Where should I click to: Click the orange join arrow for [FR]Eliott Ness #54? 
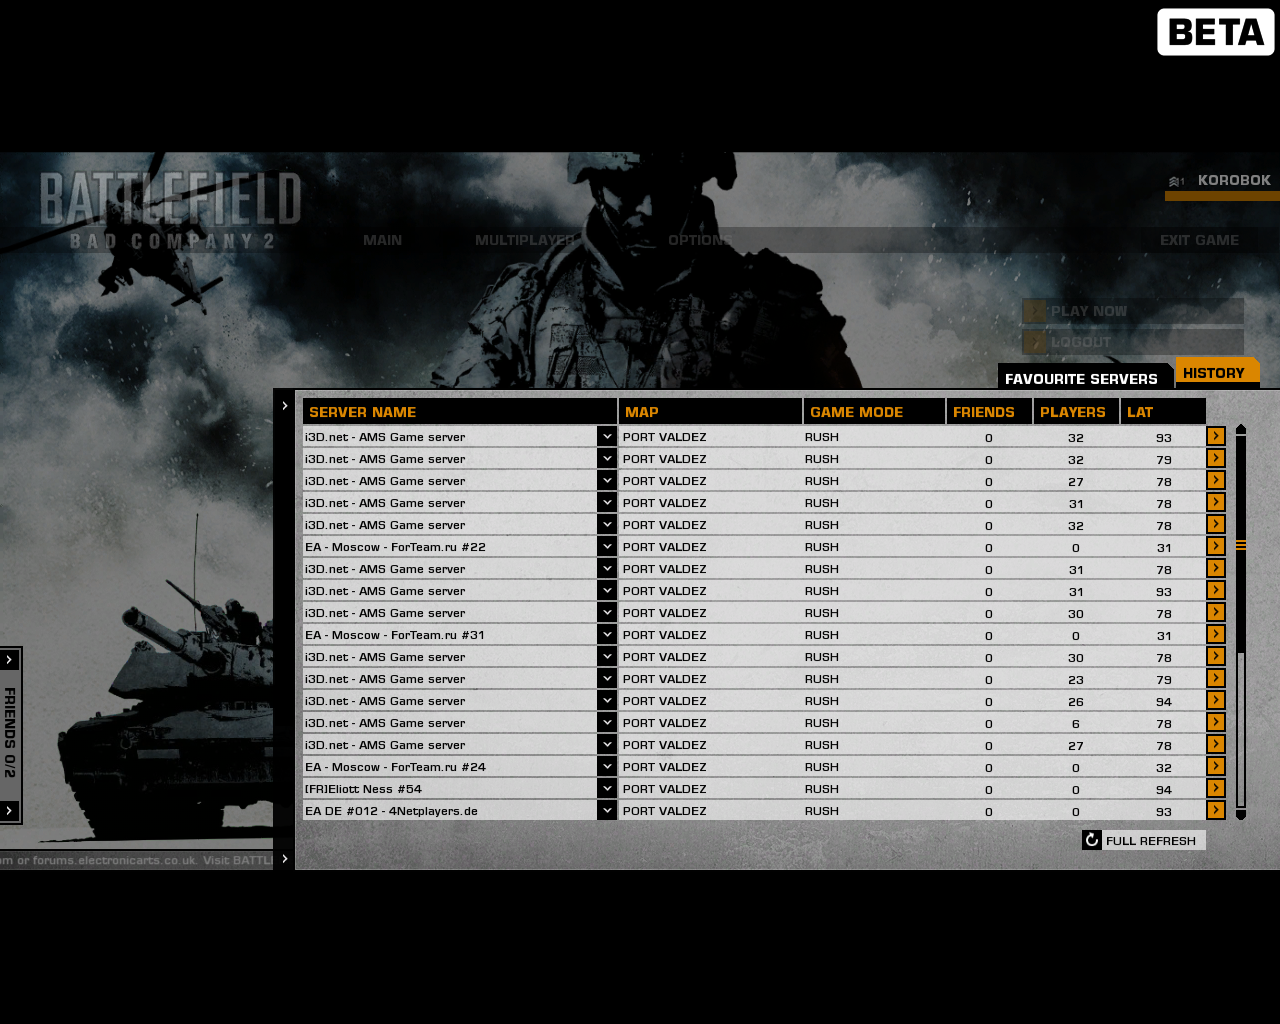[1216, 788]
